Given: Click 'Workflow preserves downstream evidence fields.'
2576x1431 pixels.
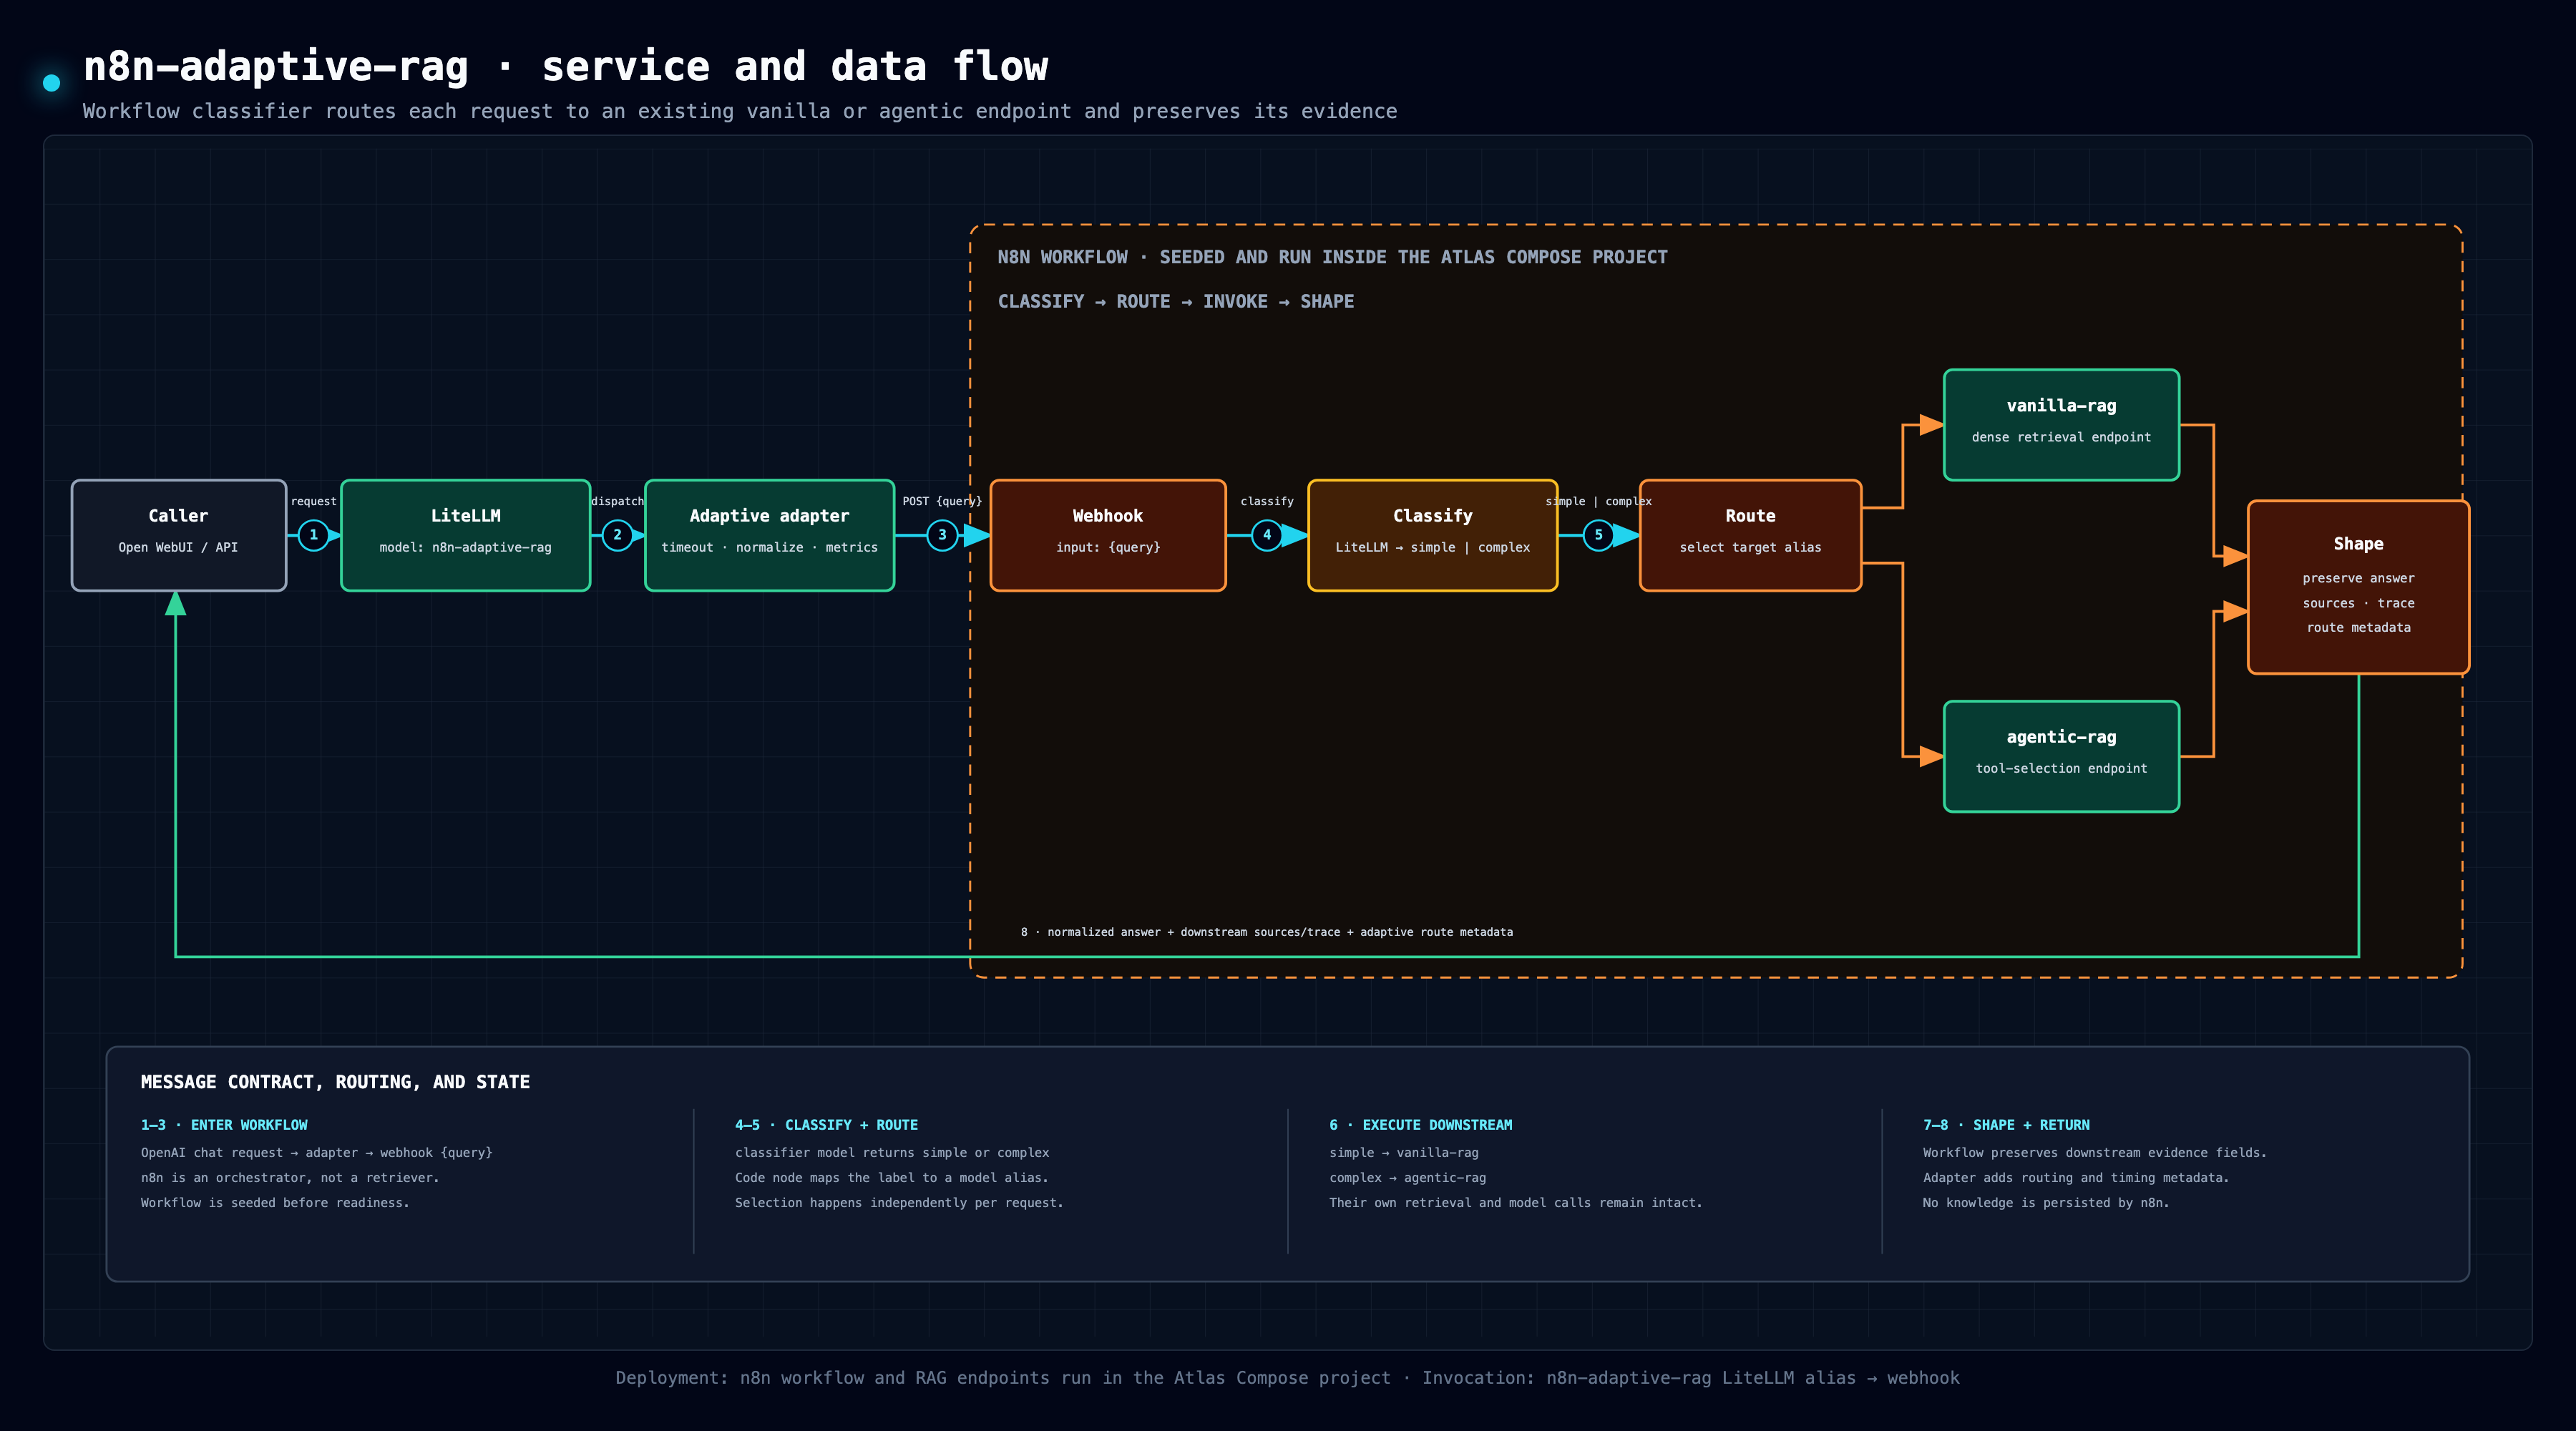Looking at the screenshot, I should (x=2094, y=1153).
